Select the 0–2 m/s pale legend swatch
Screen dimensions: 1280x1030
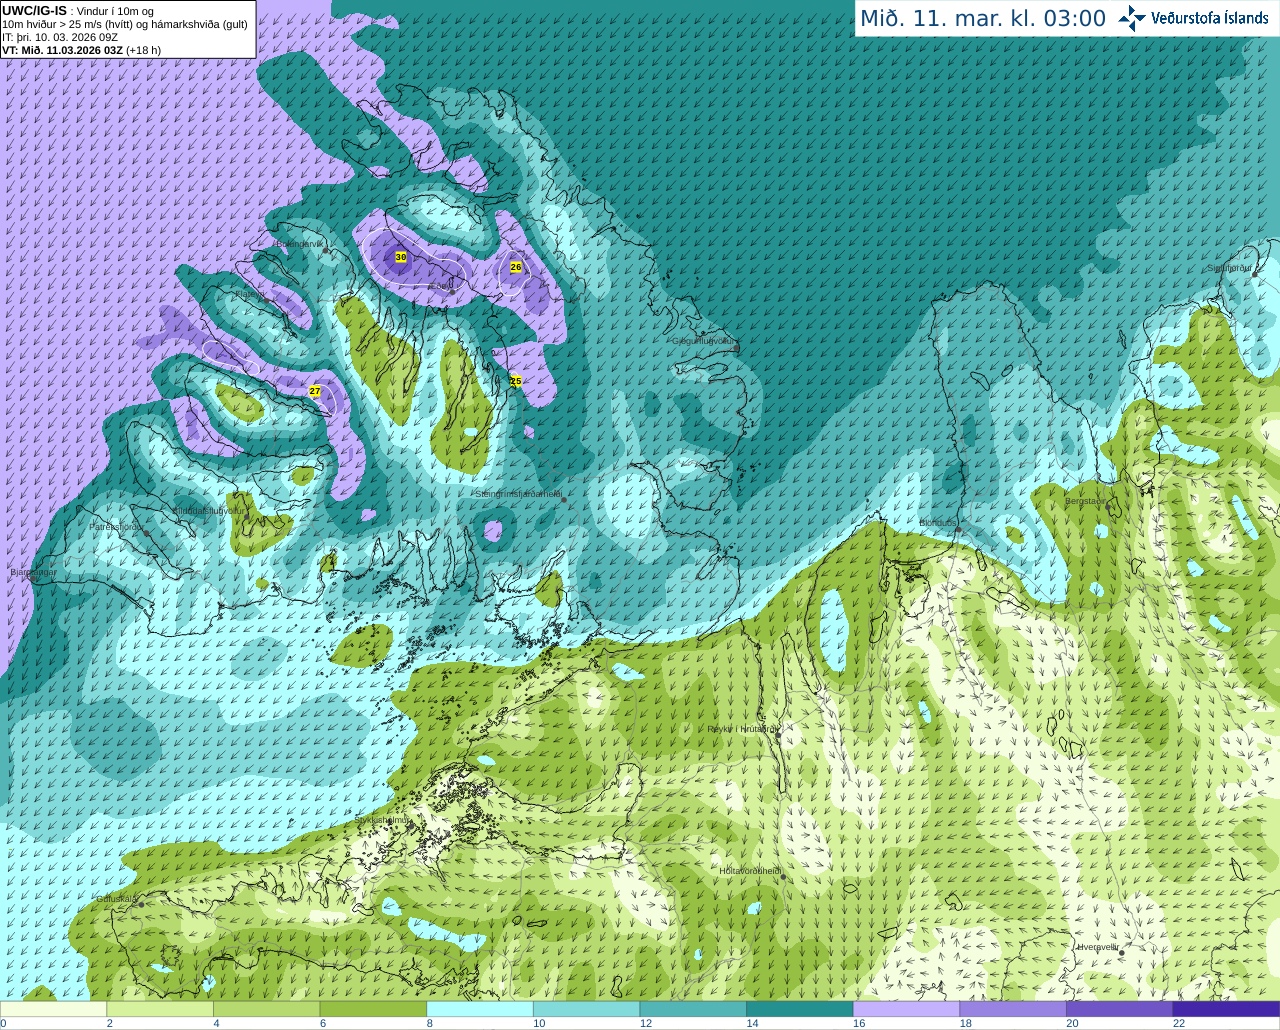(53, 1009)
